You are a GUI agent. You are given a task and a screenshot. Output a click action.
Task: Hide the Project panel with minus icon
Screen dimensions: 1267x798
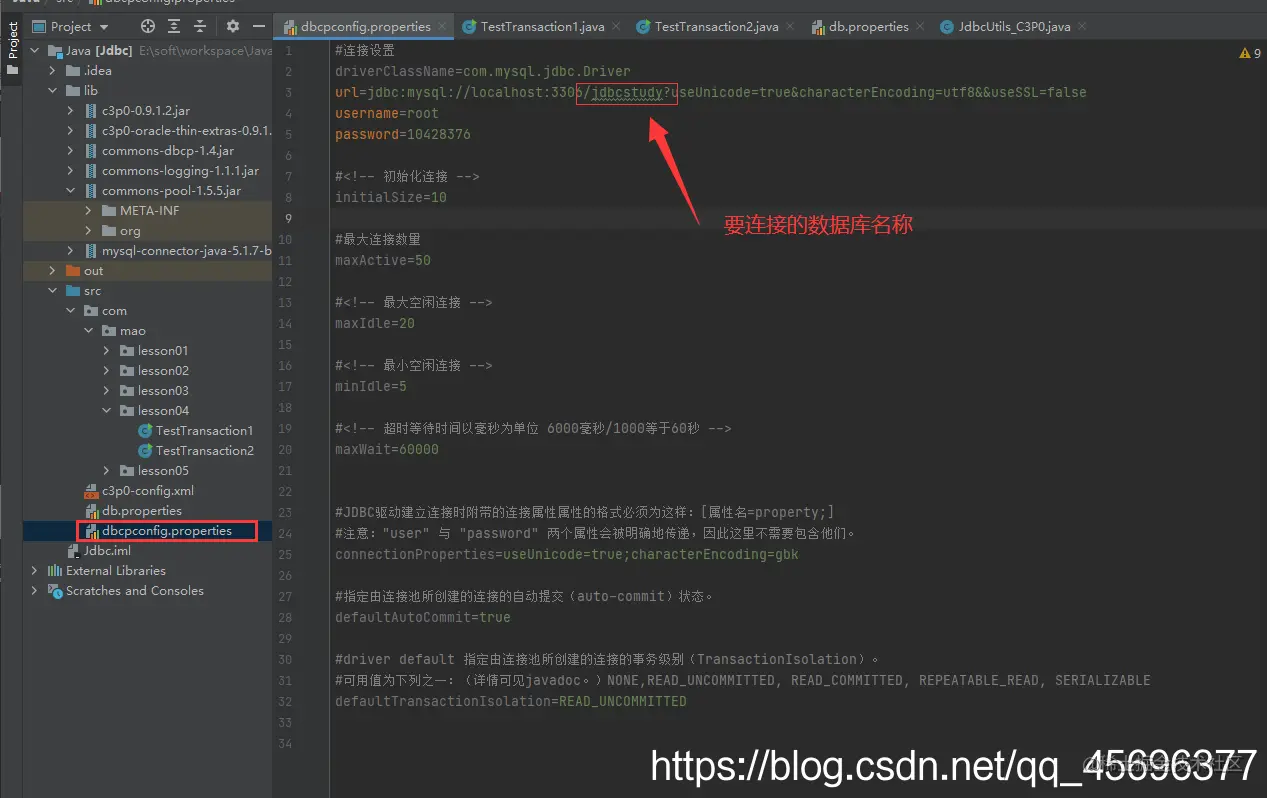258,26
